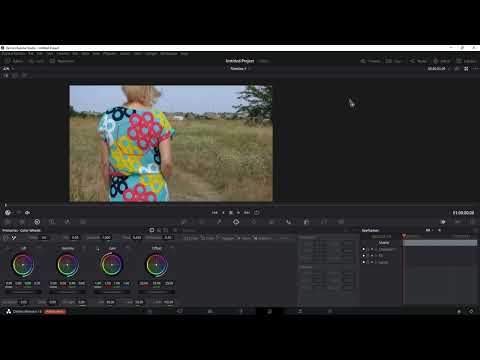Open the Sizing palette

click(324, 222)
